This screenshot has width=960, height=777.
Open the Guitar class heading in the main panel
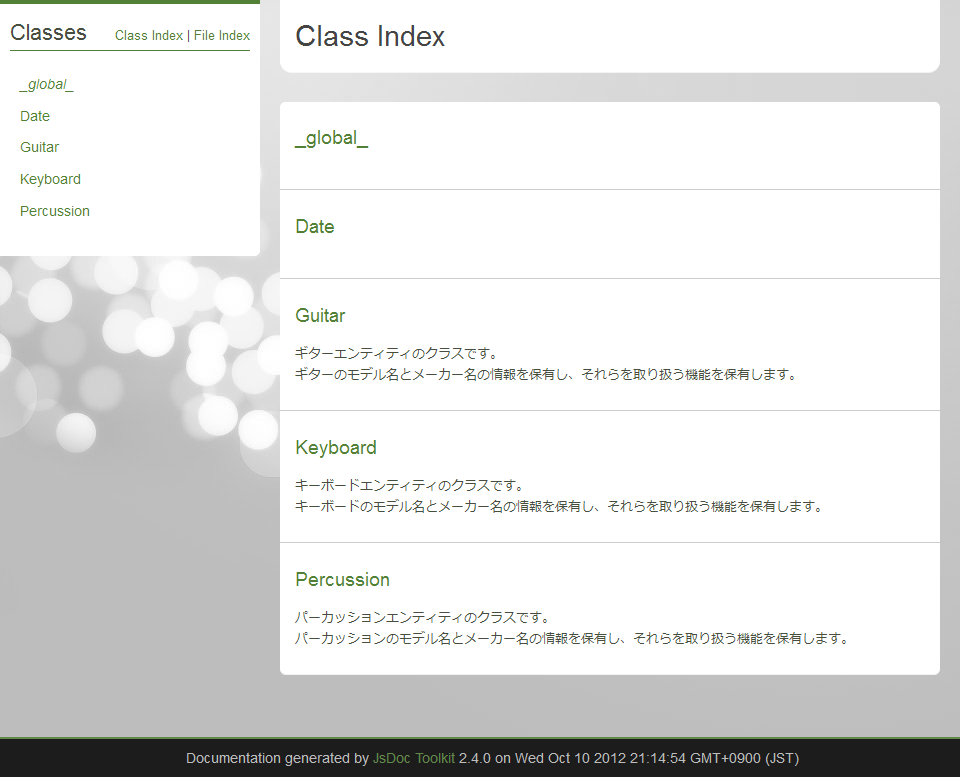[320, 315]
